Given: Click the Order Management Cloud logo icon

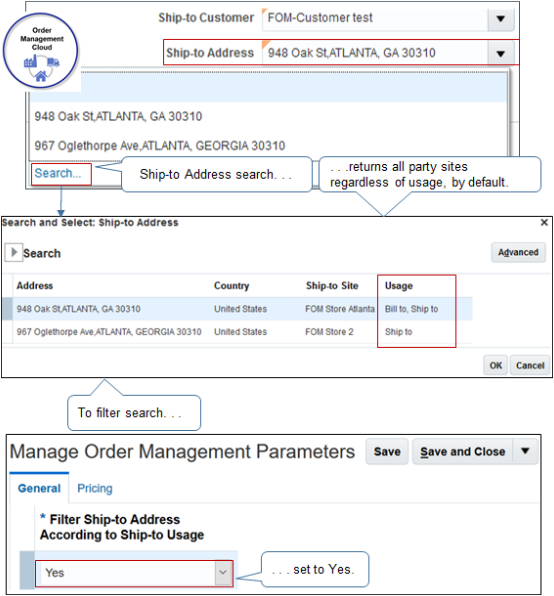Looking at the screenshot, I should [40, 51].
